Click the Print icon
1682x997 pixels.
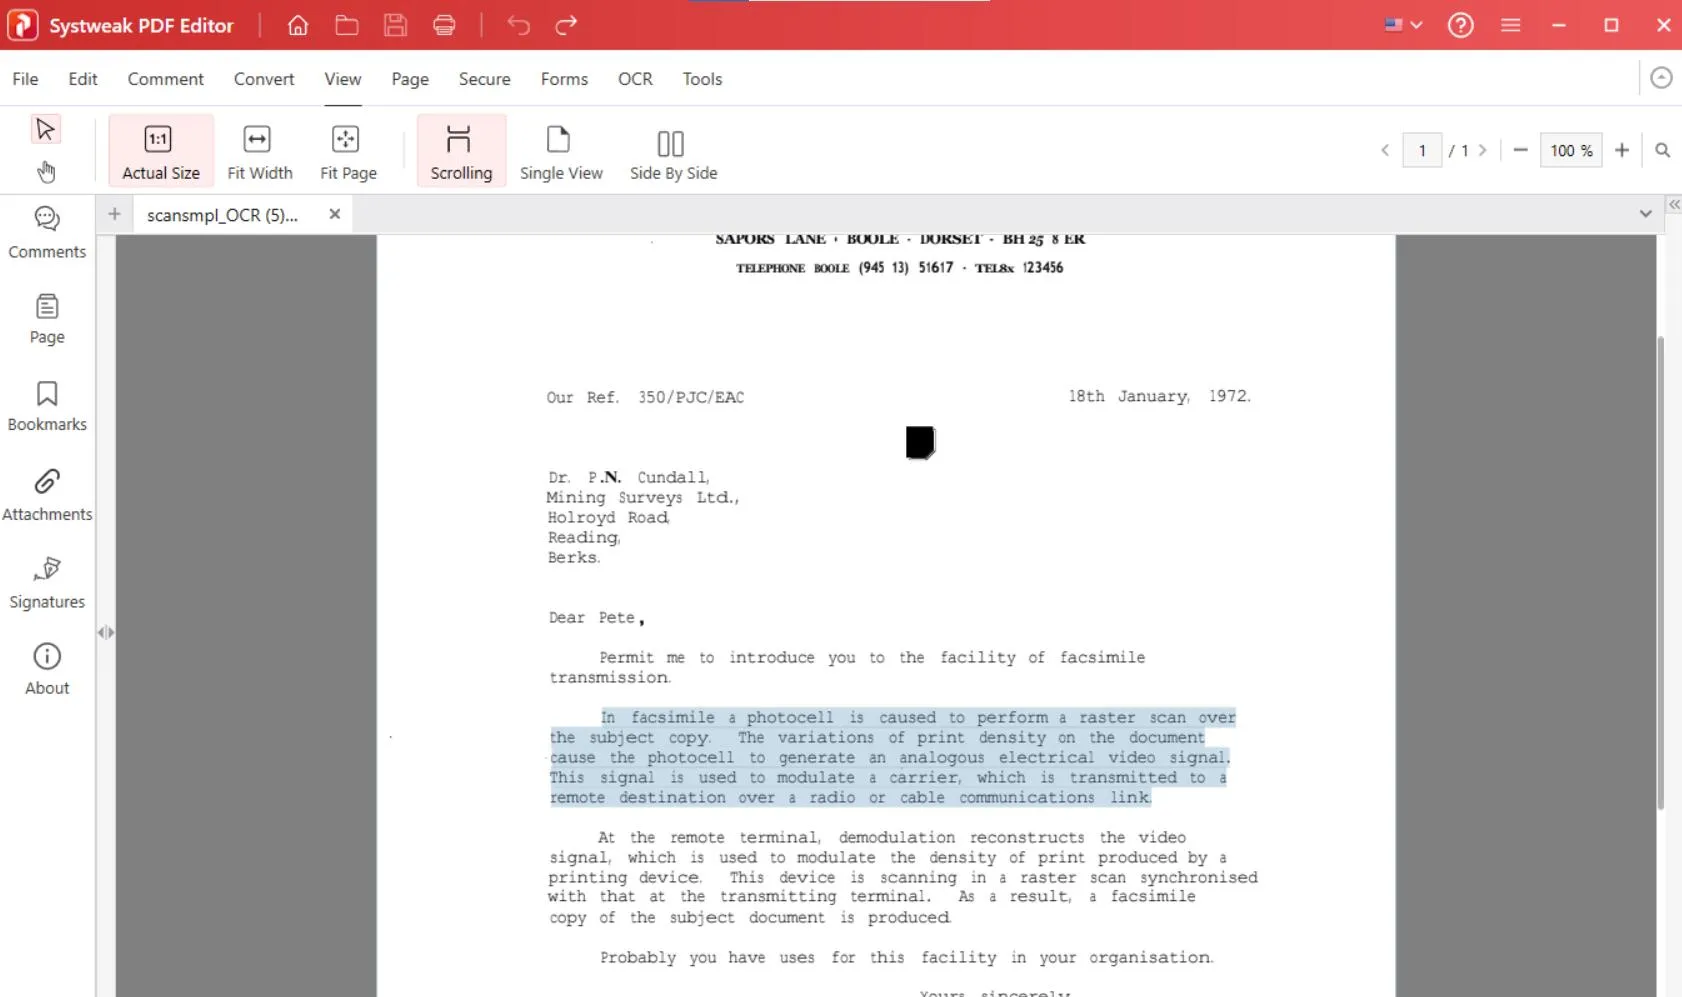click(x=444, y=25)
